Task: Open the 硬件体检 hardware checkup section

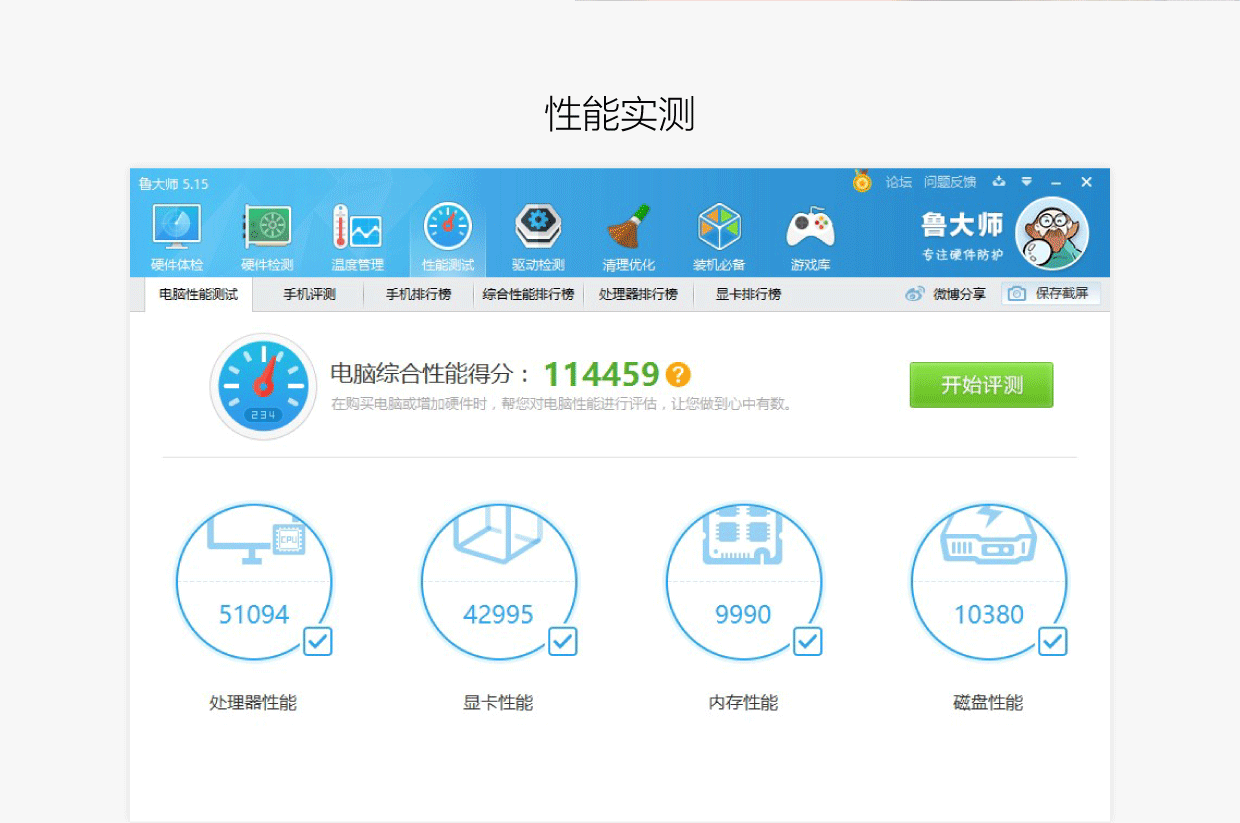Action: [177, 237]
